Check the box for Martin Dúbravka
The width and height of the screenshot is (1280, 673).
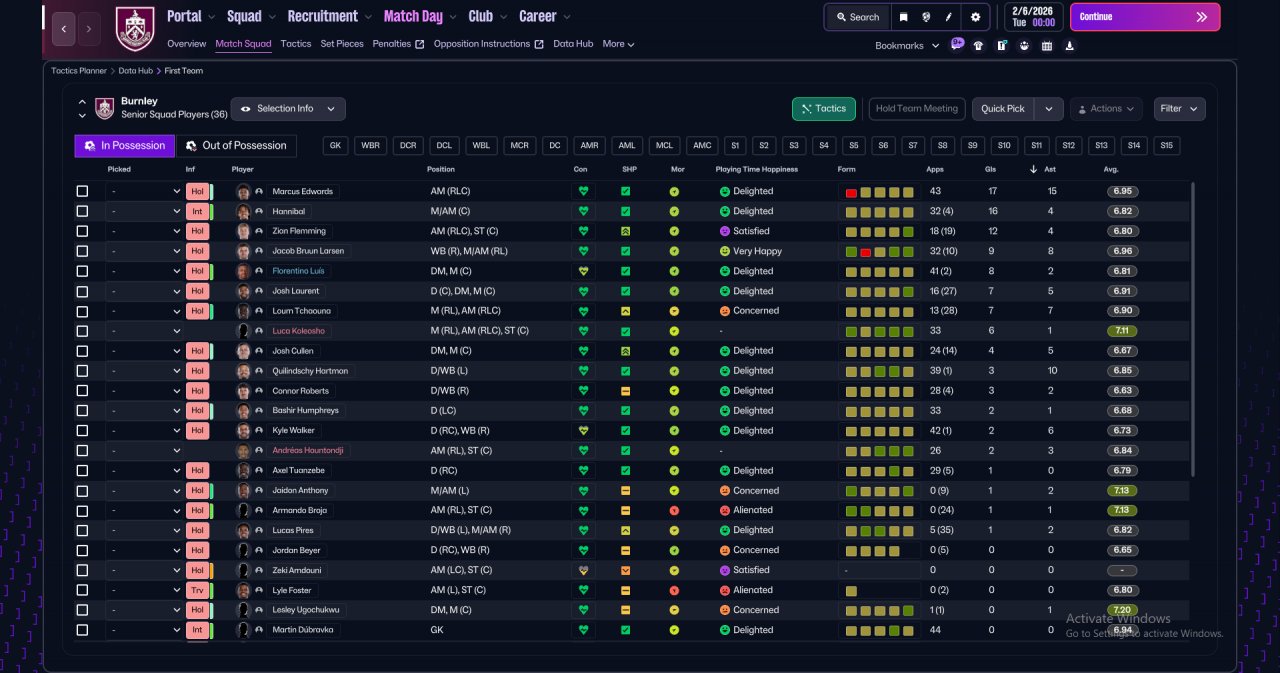[82, 630]
